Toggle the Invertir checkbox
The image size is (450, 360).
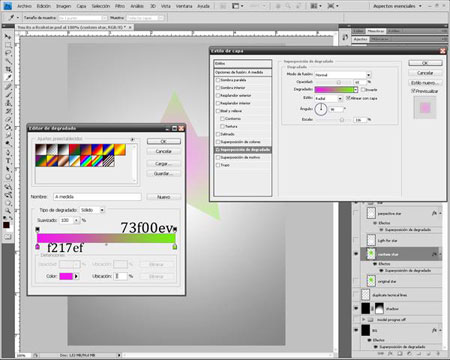tap(363, 90)
